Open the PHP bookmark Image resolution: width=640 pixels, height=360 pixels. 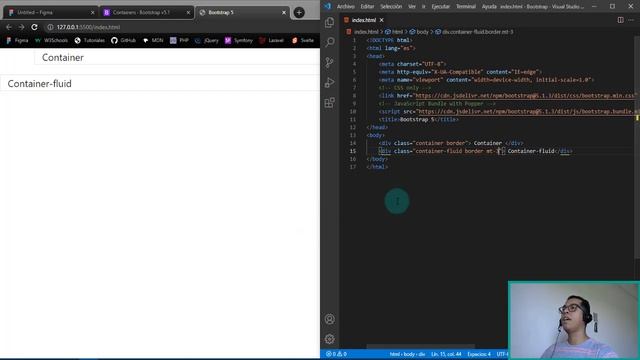(x=179, y=40)
